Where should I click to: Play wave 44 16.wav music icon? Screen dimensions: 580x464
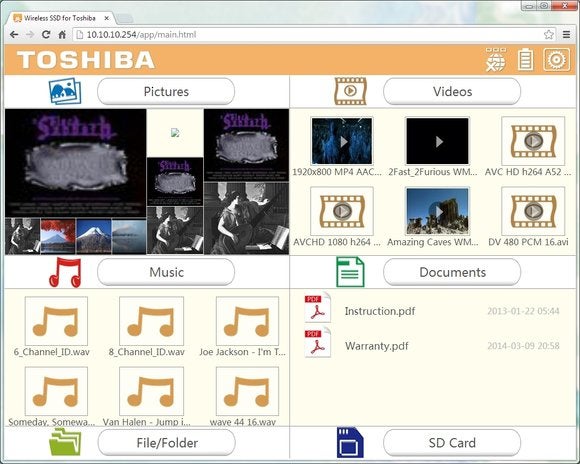247,391
